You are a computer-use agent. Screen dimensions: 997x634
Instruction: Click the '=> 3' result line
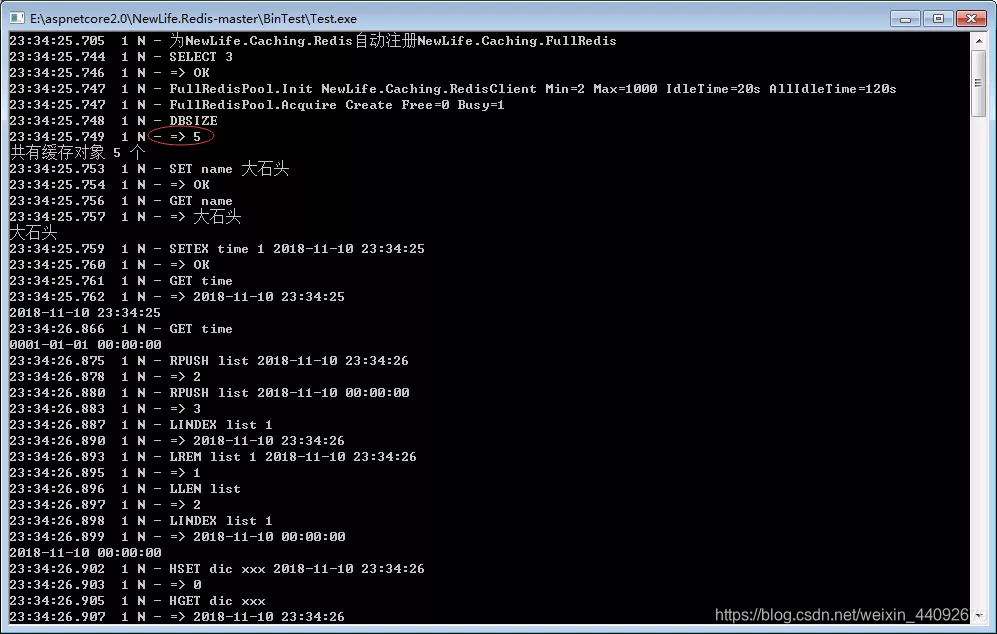point(105,408)
